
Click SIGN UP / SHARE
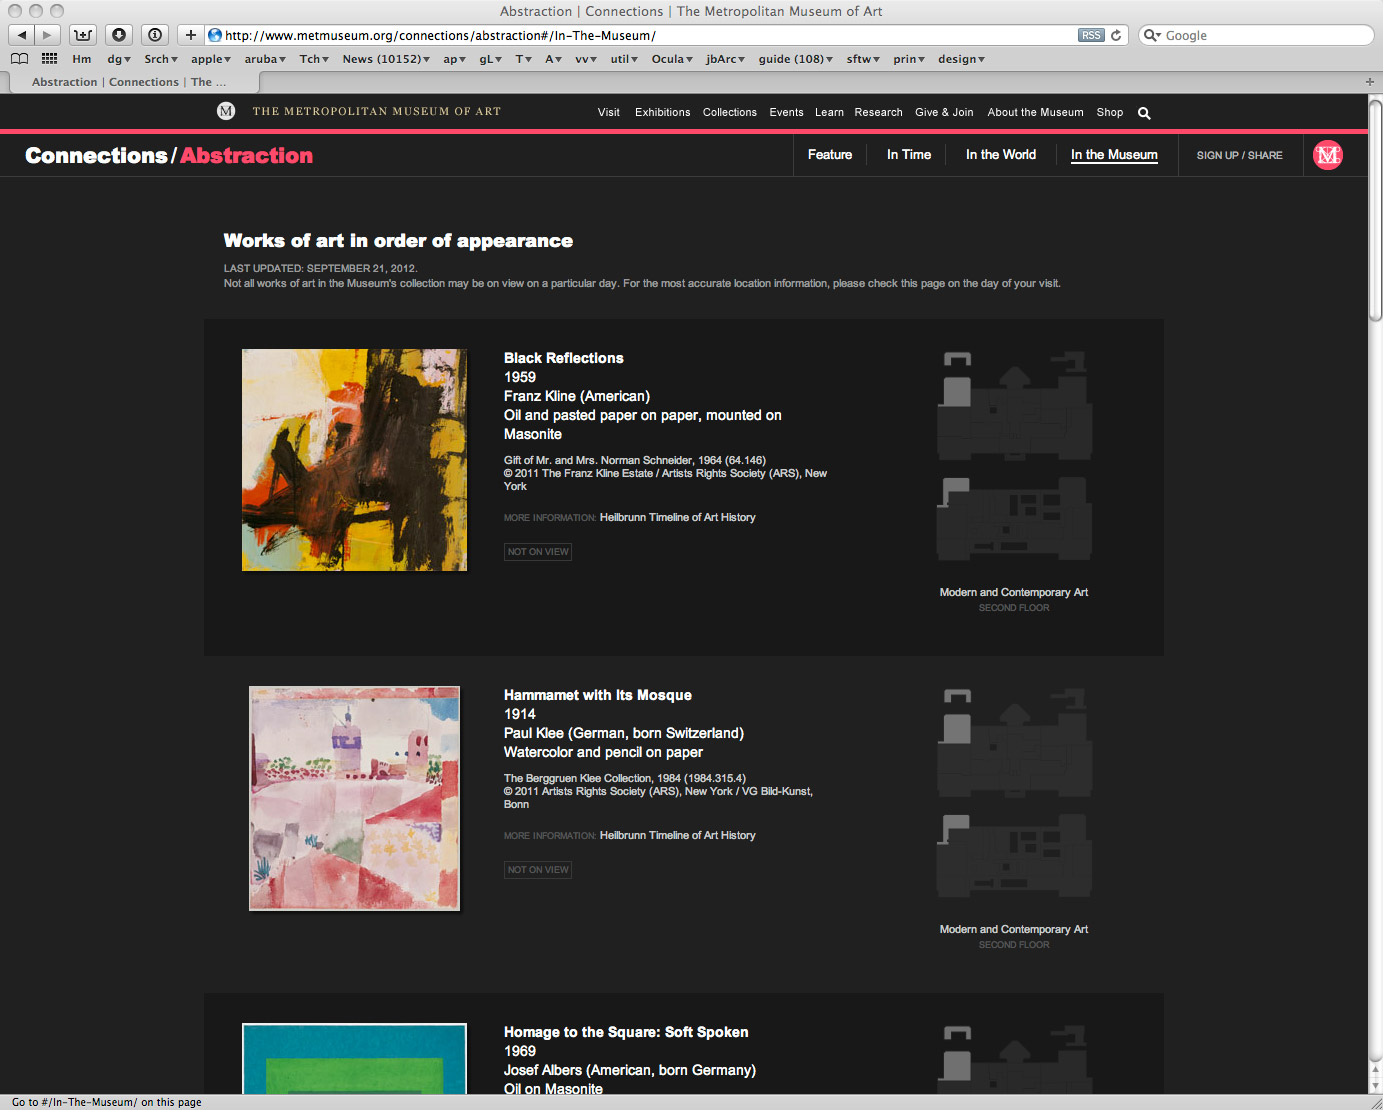point(1239,156)
